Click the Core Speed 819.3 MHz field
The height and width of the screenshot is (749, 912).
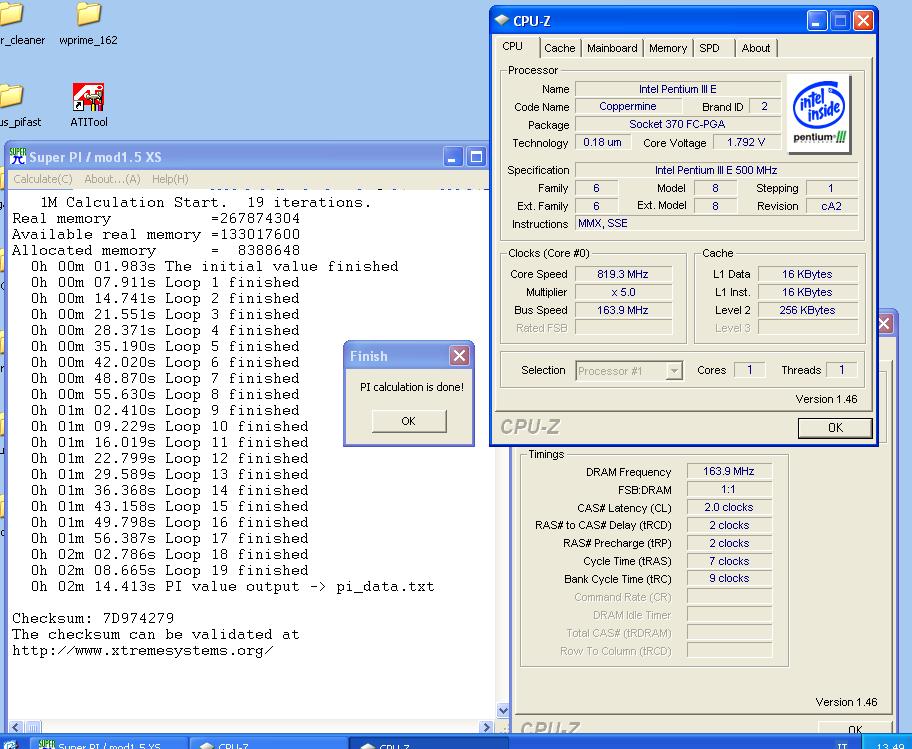pyautogui.click(x=623, y=274)
